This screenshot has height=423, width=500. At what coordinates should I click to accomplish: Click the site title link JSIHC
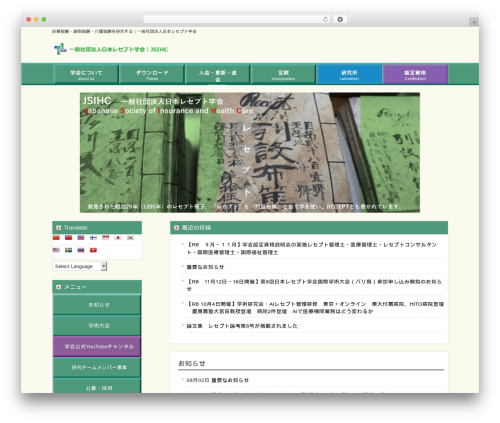118,49
